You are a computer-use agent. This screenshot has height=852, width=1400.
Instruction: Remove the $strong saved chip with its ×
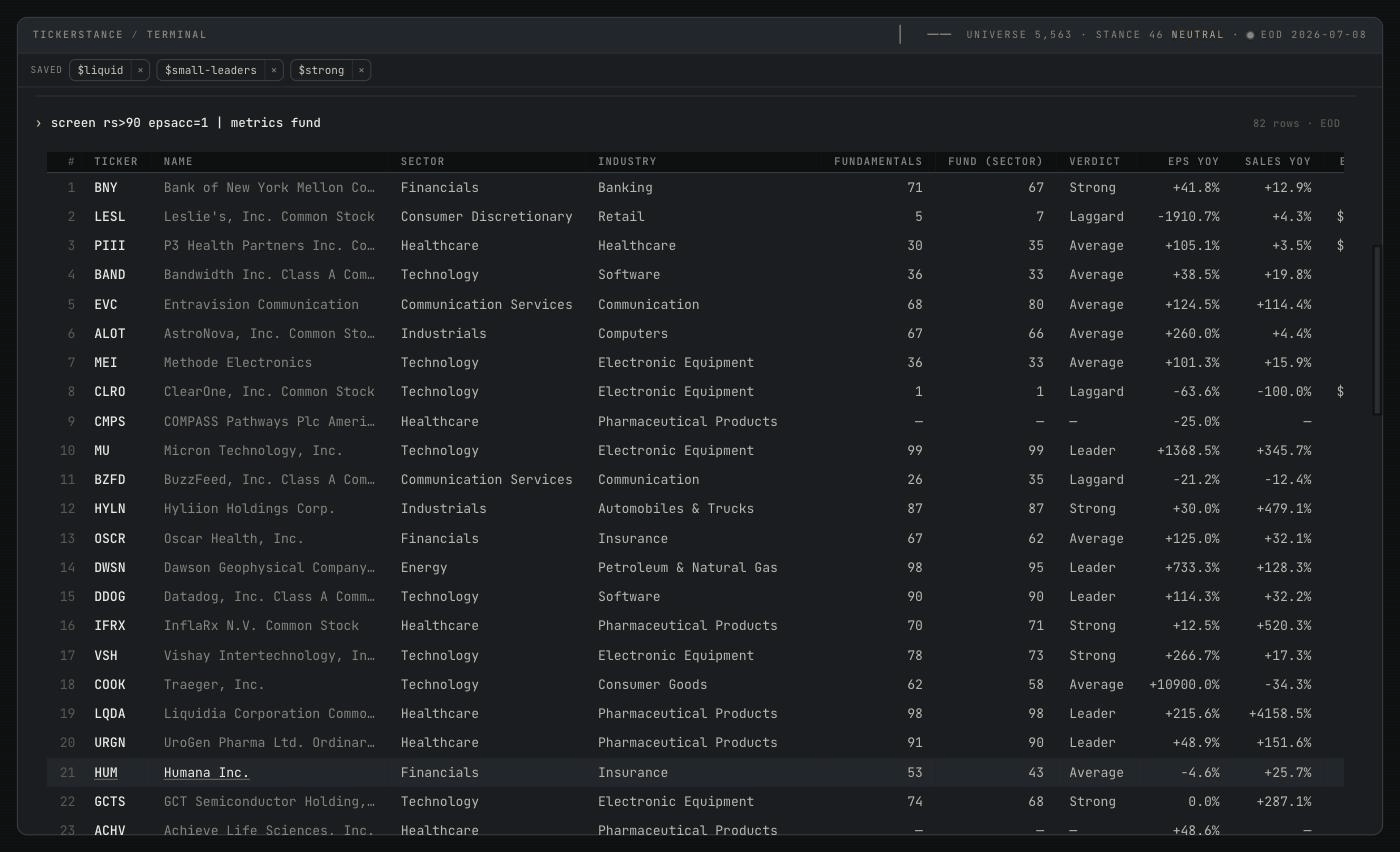(x=361, y=70)
